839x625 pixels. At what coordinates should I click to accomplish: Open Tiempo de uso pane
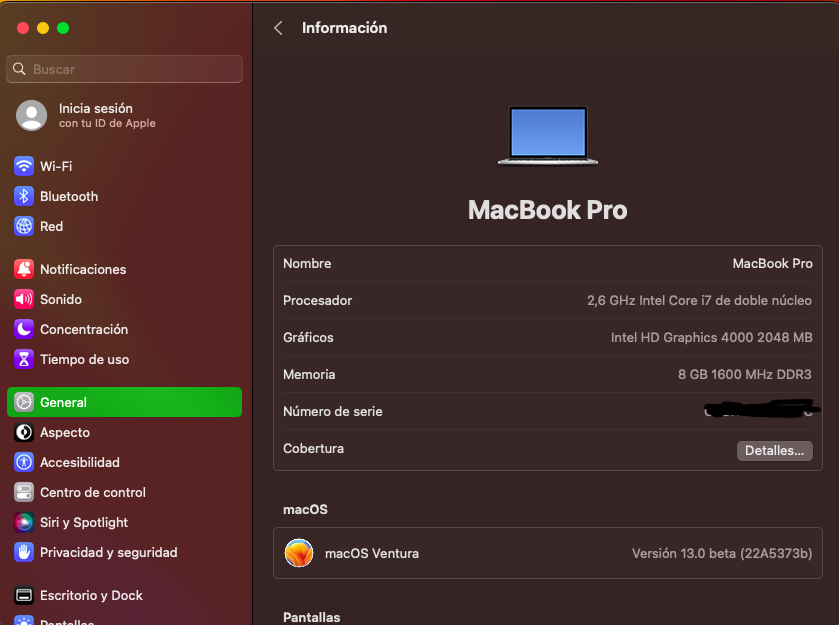click(x=124, y=359)
